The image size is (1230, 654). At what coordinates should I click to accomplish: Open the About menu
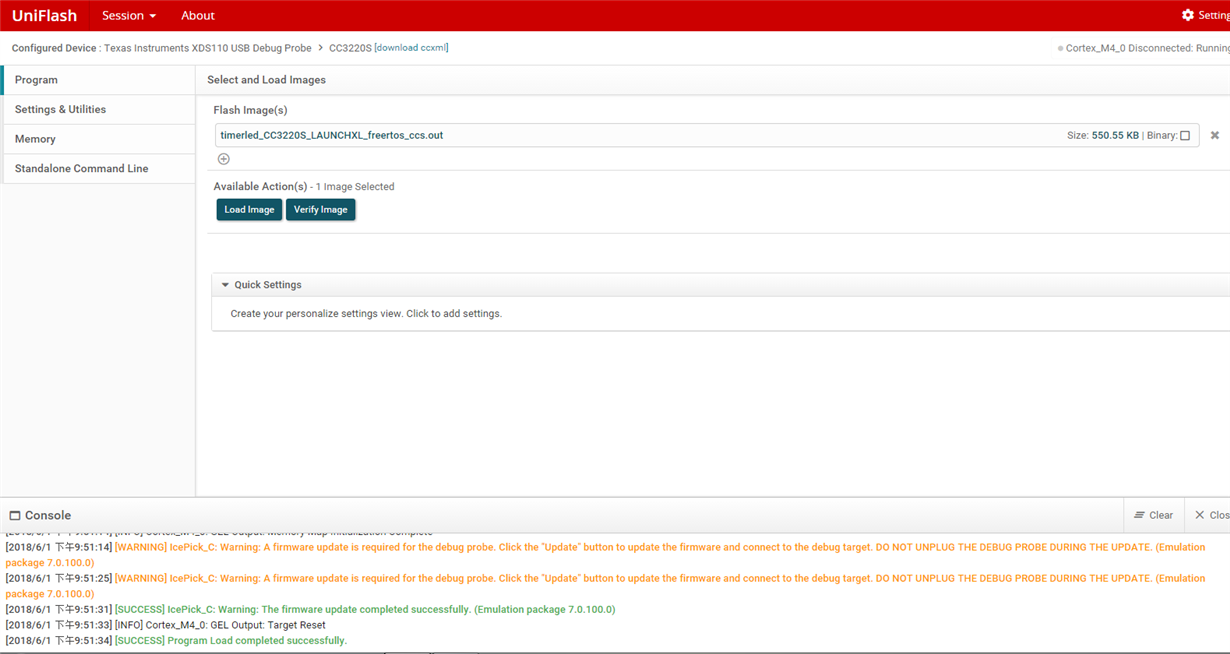pyautogui.click(x=197, y=15)
